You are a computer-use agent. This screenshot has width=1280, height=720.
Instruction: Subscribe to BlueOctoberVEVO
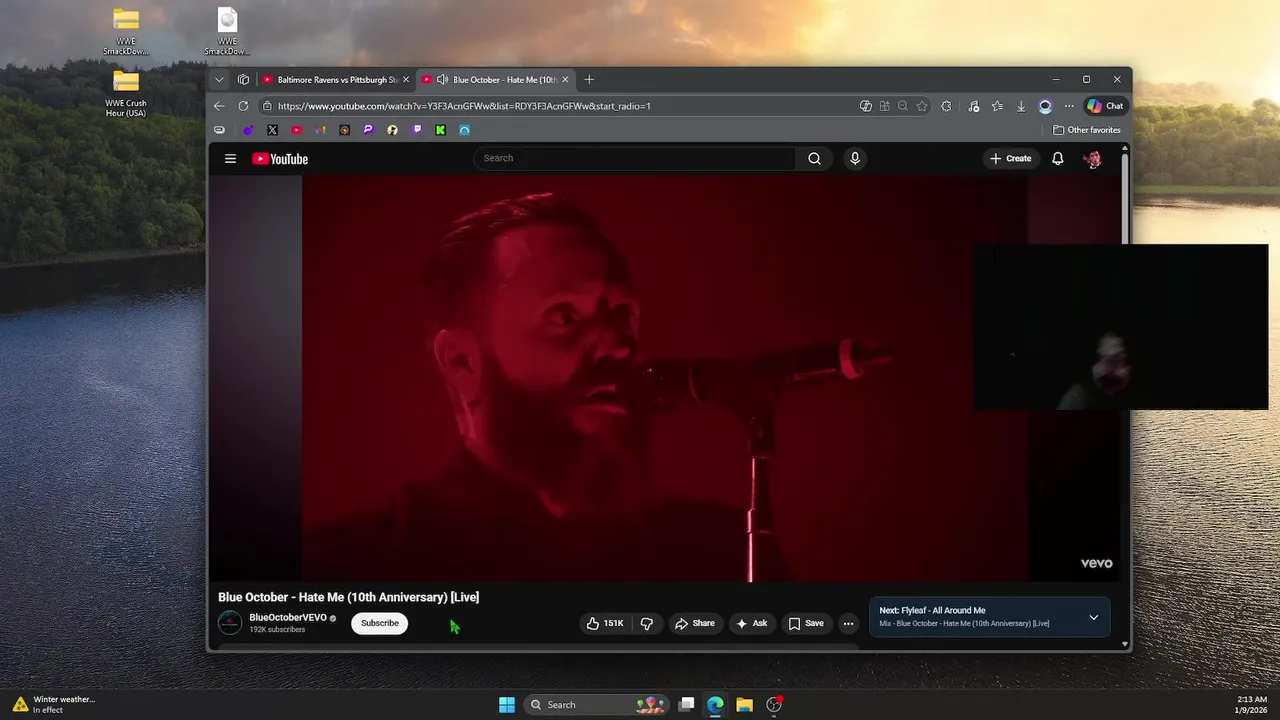point(379,623)
